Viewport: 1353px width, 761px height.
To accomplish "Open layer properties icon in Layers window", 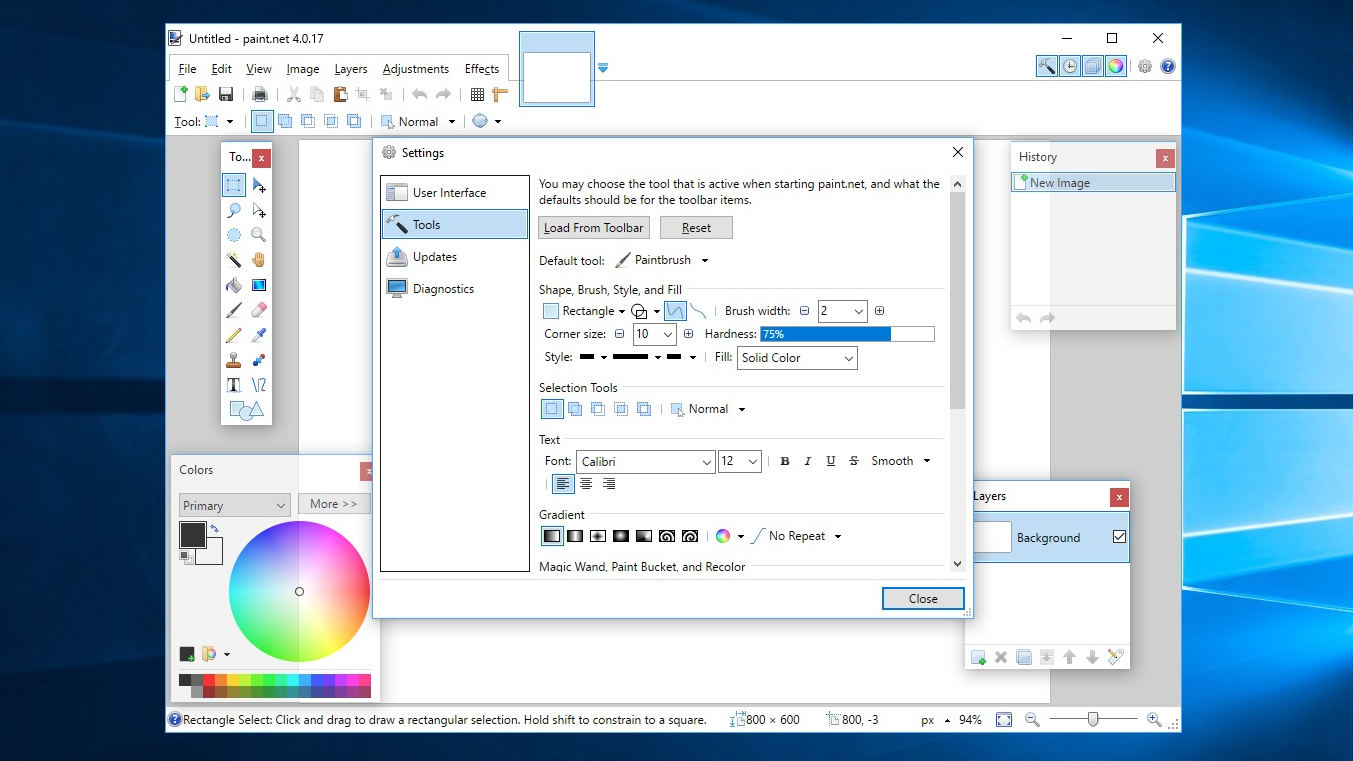I will pyautogui.click(x=1116, y=657).
